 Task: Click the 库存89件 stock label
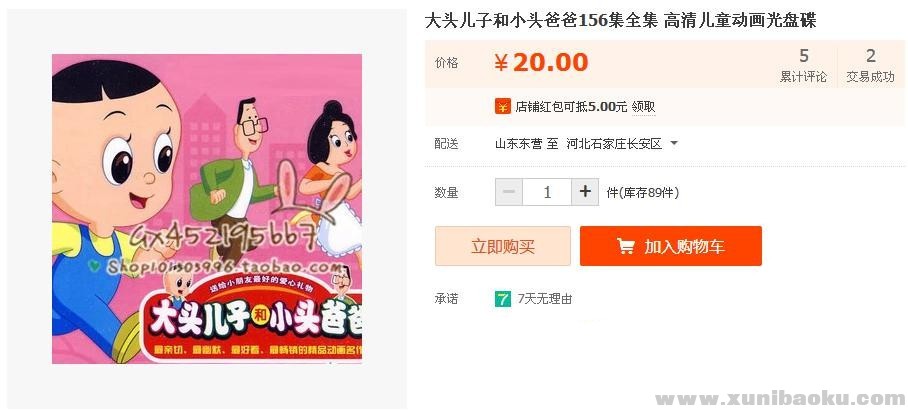pos(649,193)
